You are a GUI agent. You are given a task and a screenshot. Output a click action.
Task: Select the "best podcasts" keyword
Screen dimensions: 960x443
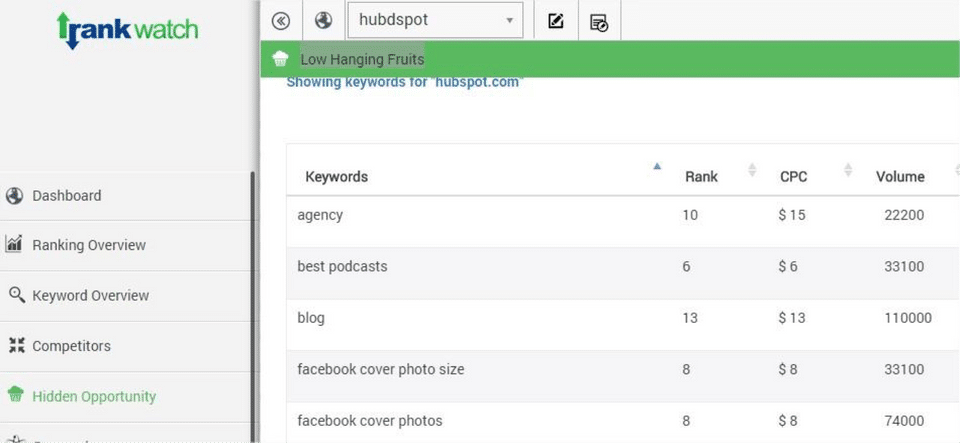(x=342, y=267)
